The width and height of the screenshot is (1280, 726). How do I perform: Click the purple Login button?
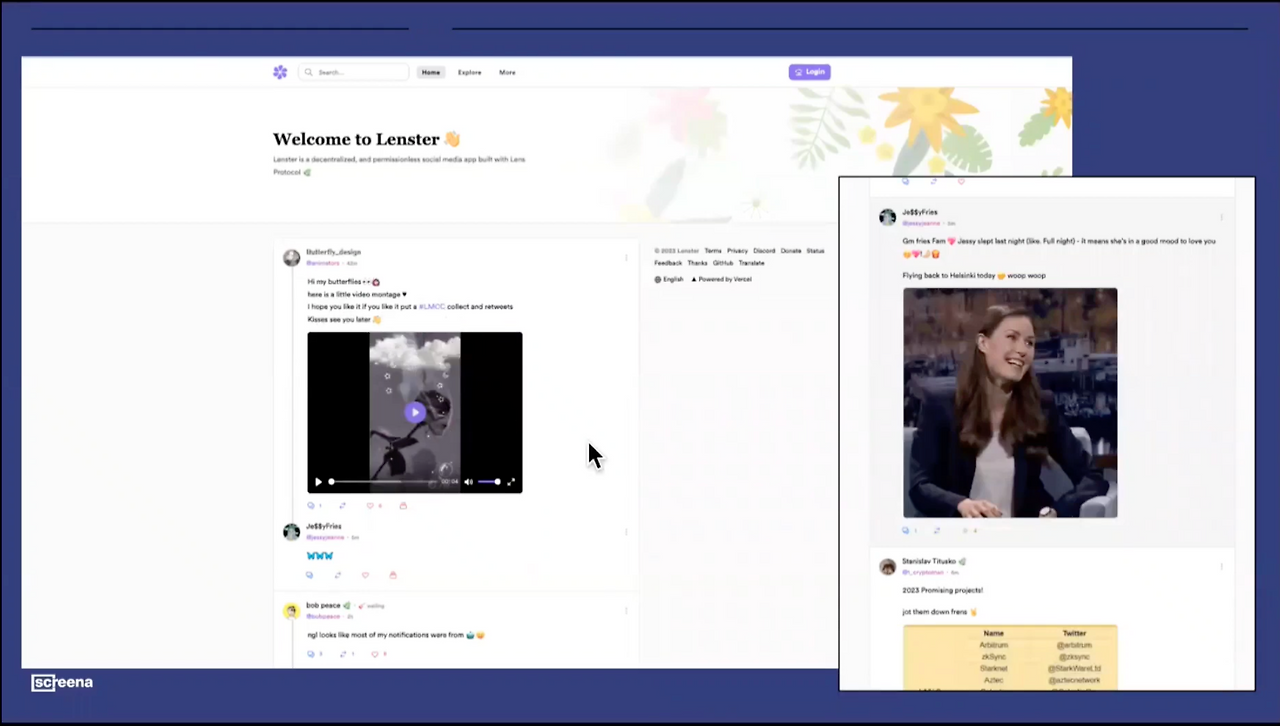pos(809,72)
